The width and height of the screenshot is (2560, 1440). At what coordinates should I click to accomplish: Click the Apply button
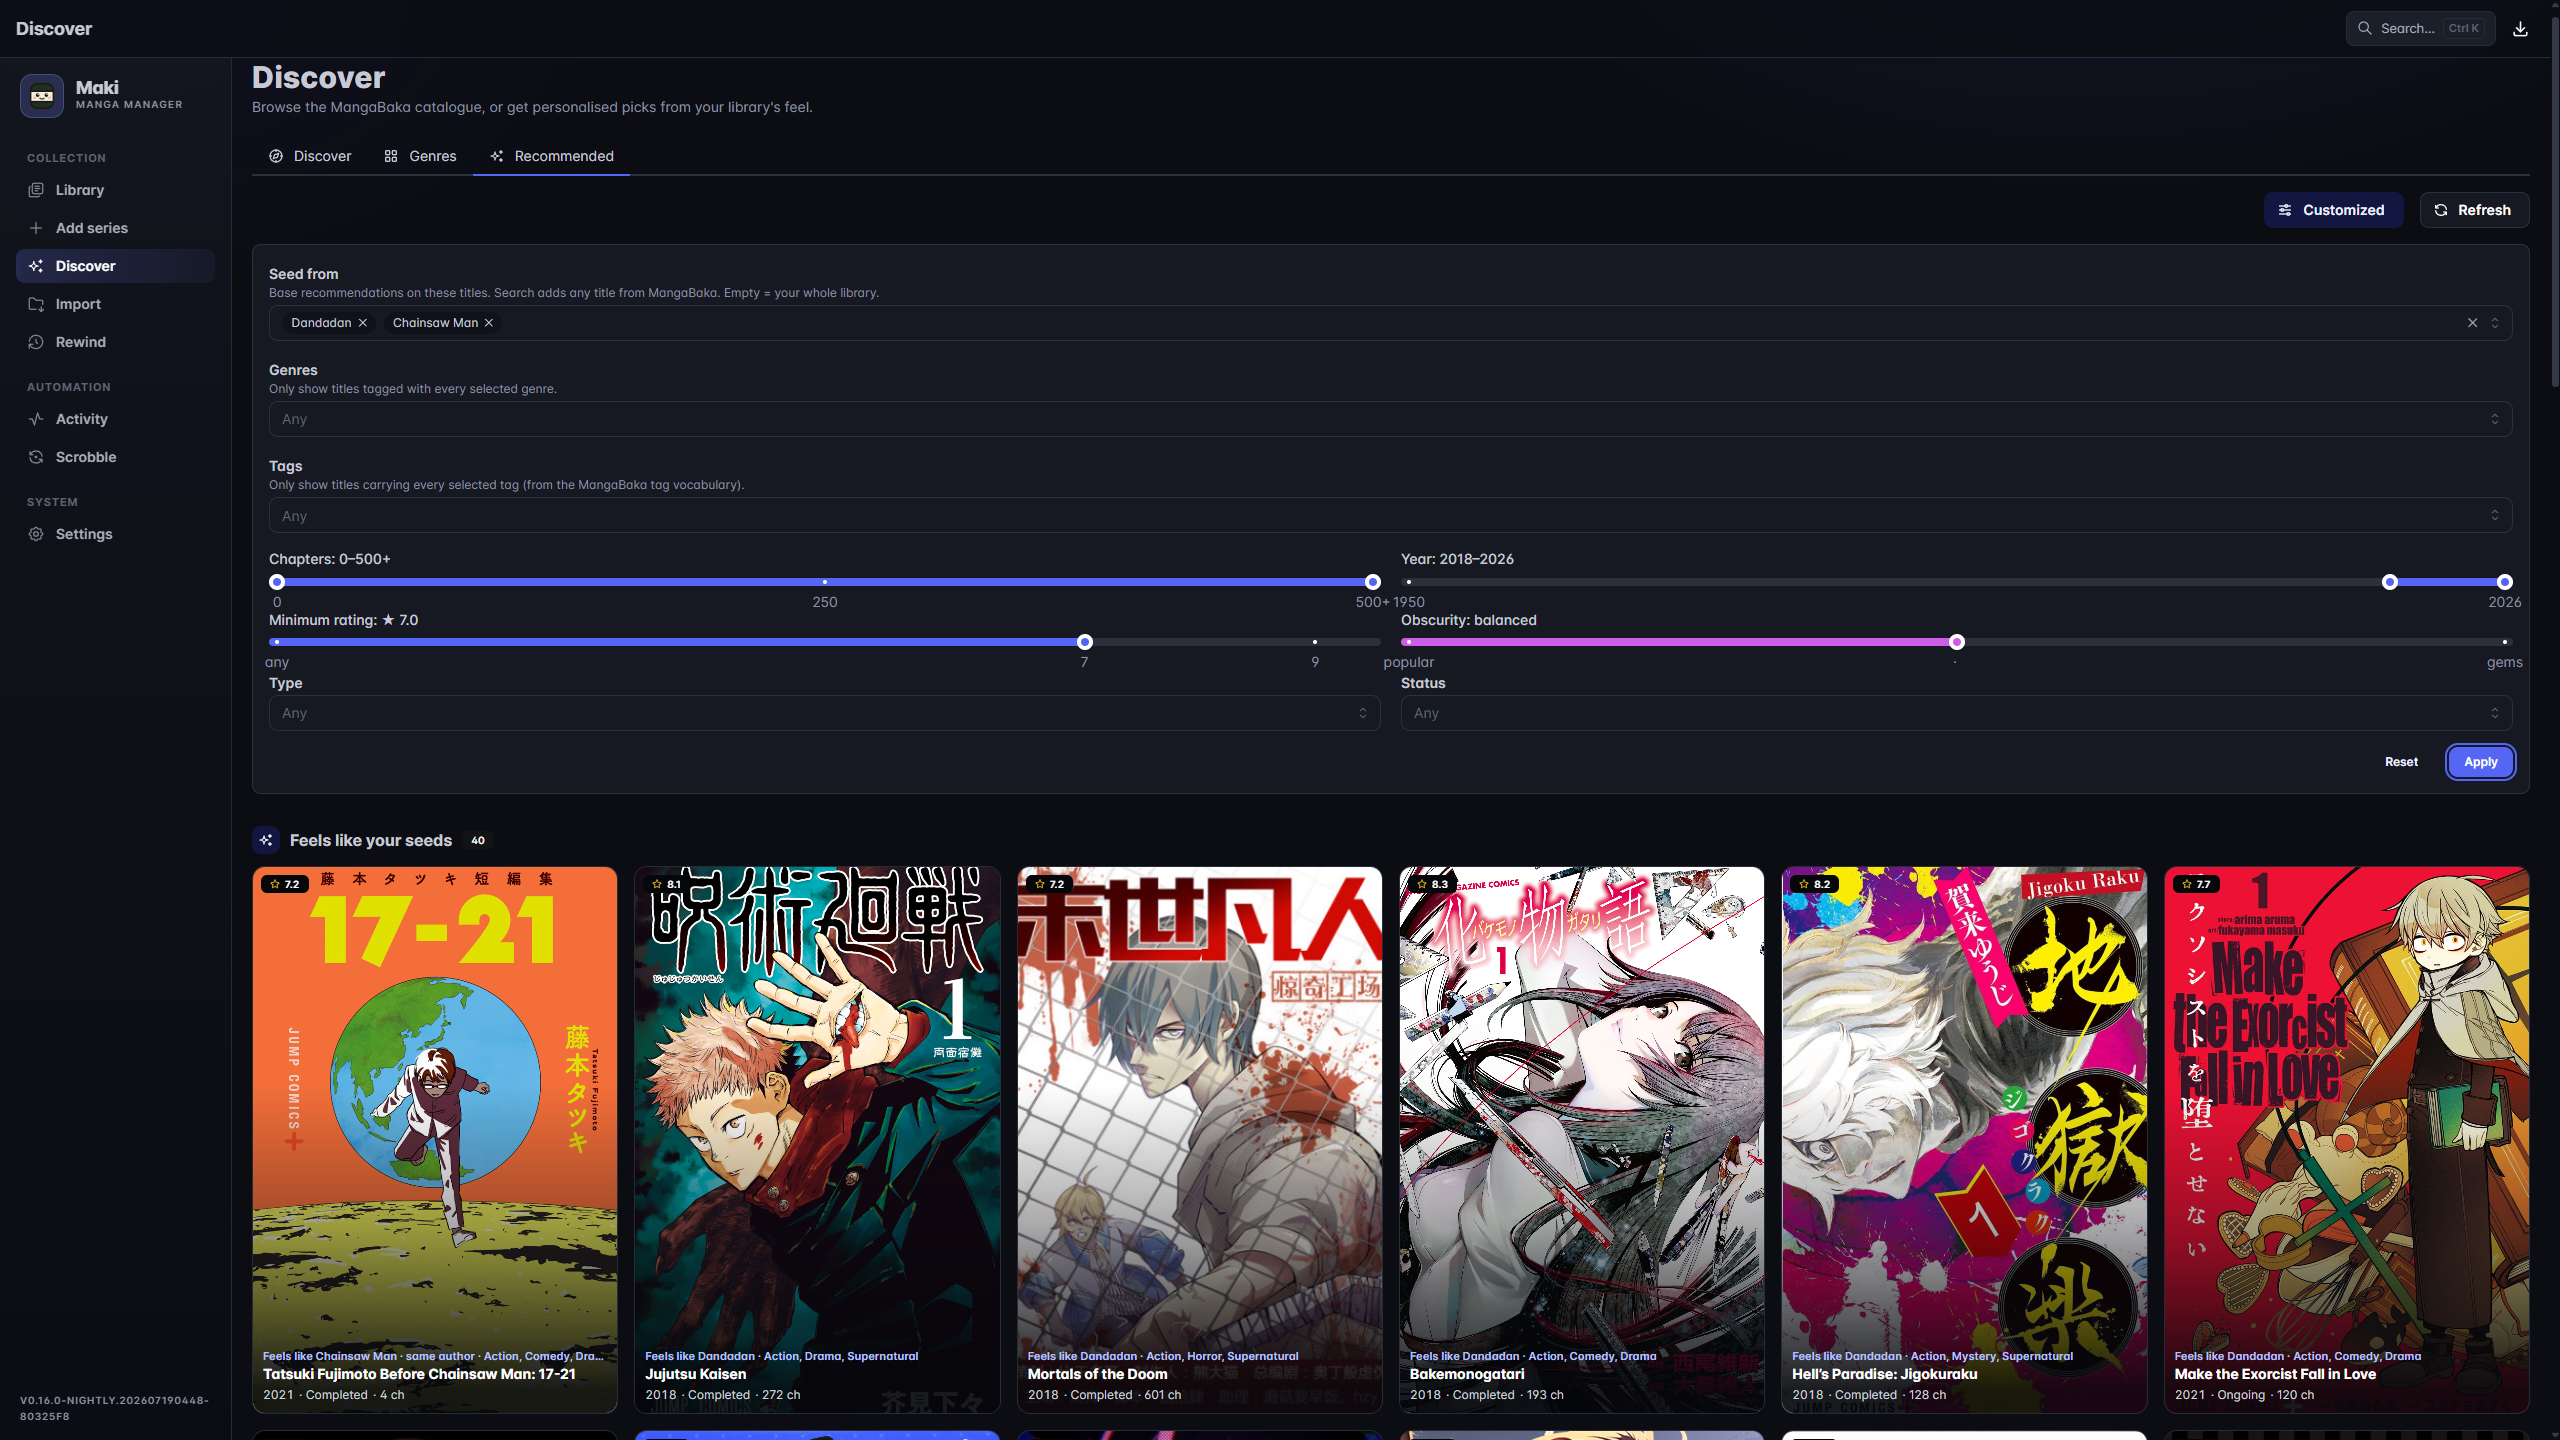pyautogui.click(x=2480, y=762)
